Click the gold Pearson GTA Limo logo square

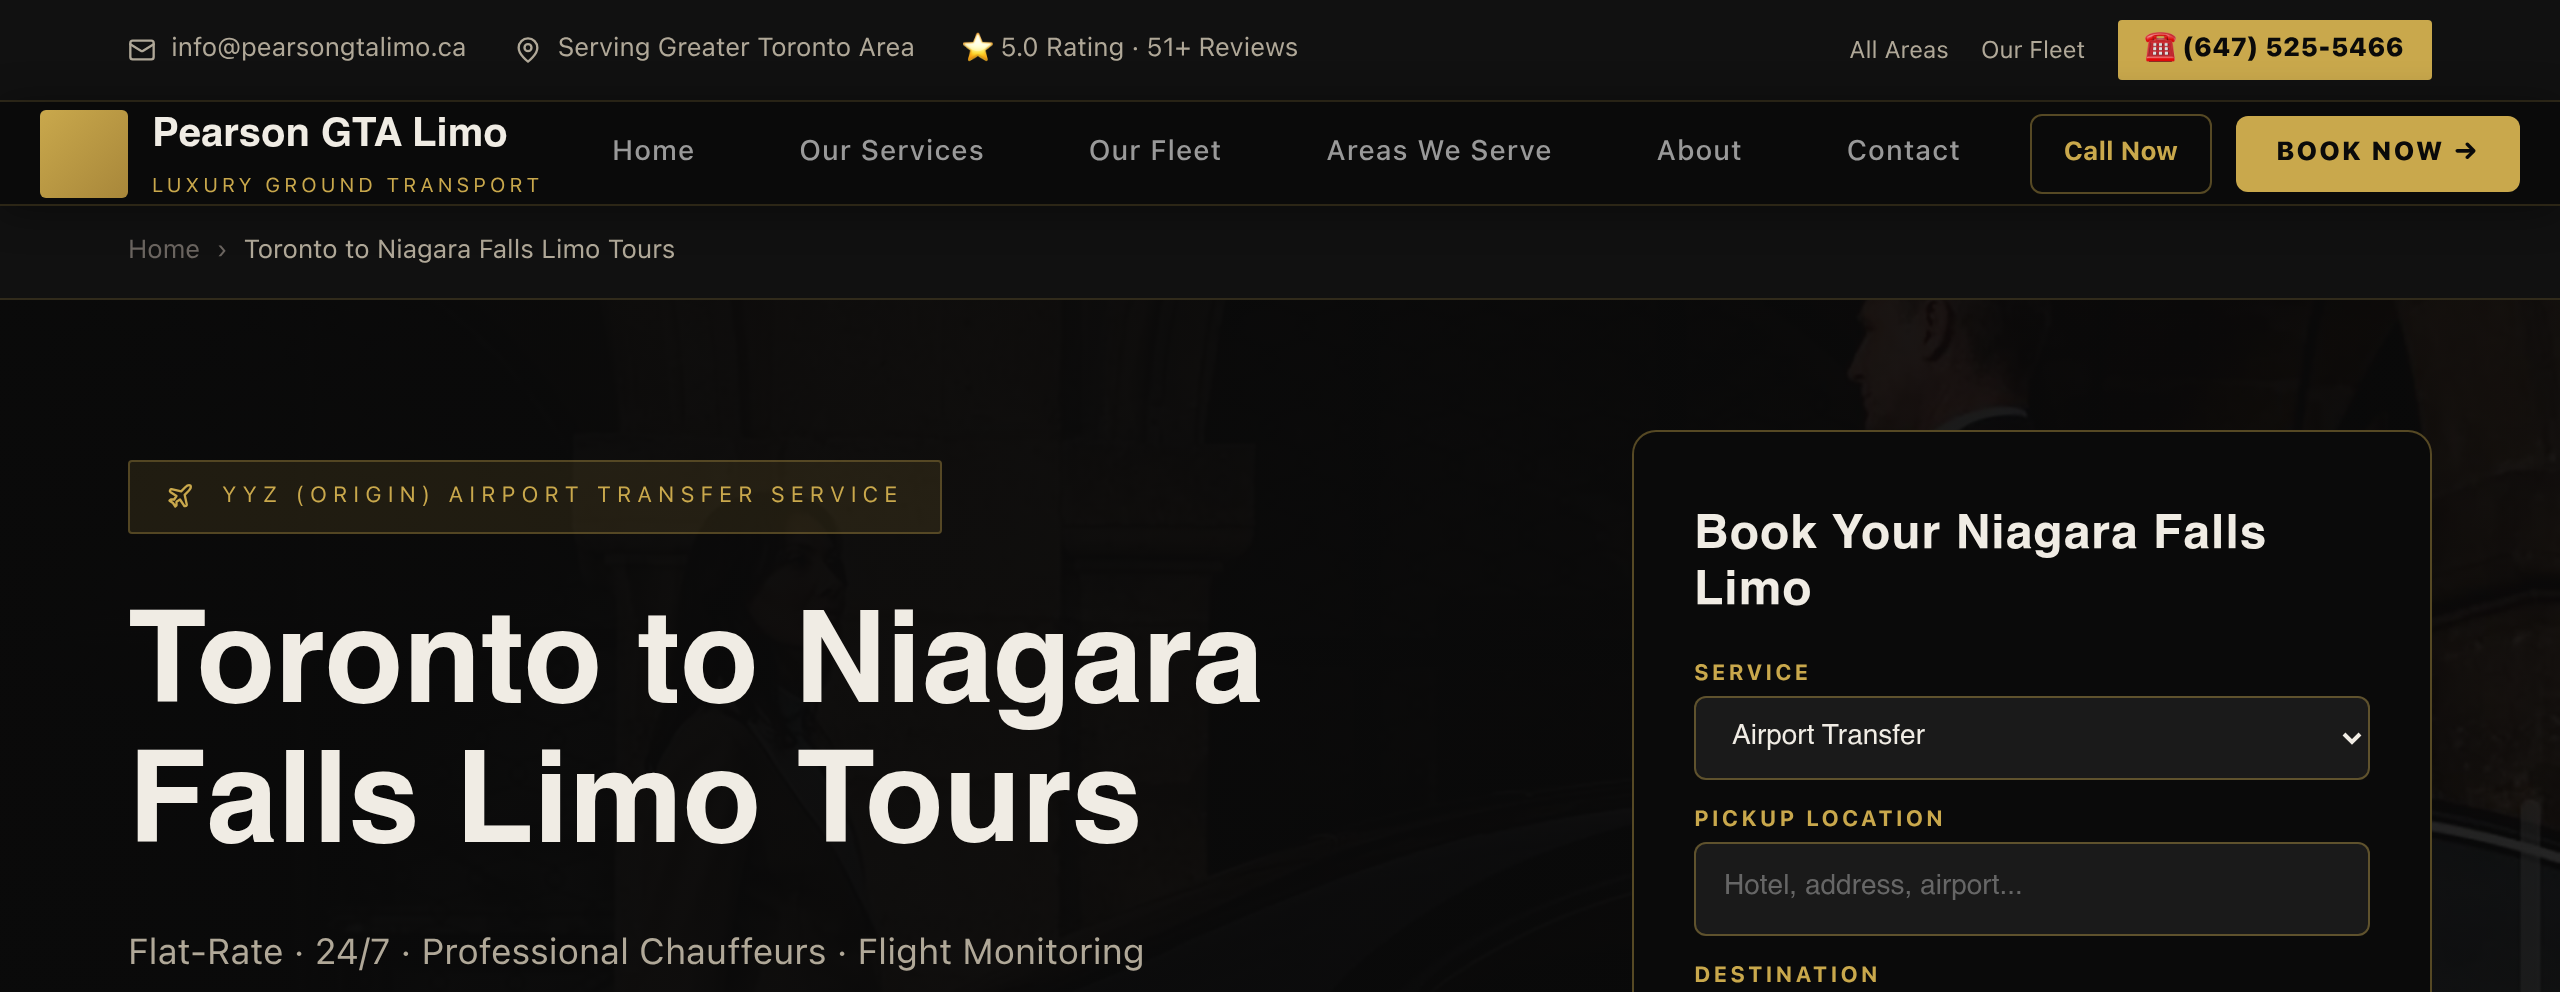pos(84,153)
